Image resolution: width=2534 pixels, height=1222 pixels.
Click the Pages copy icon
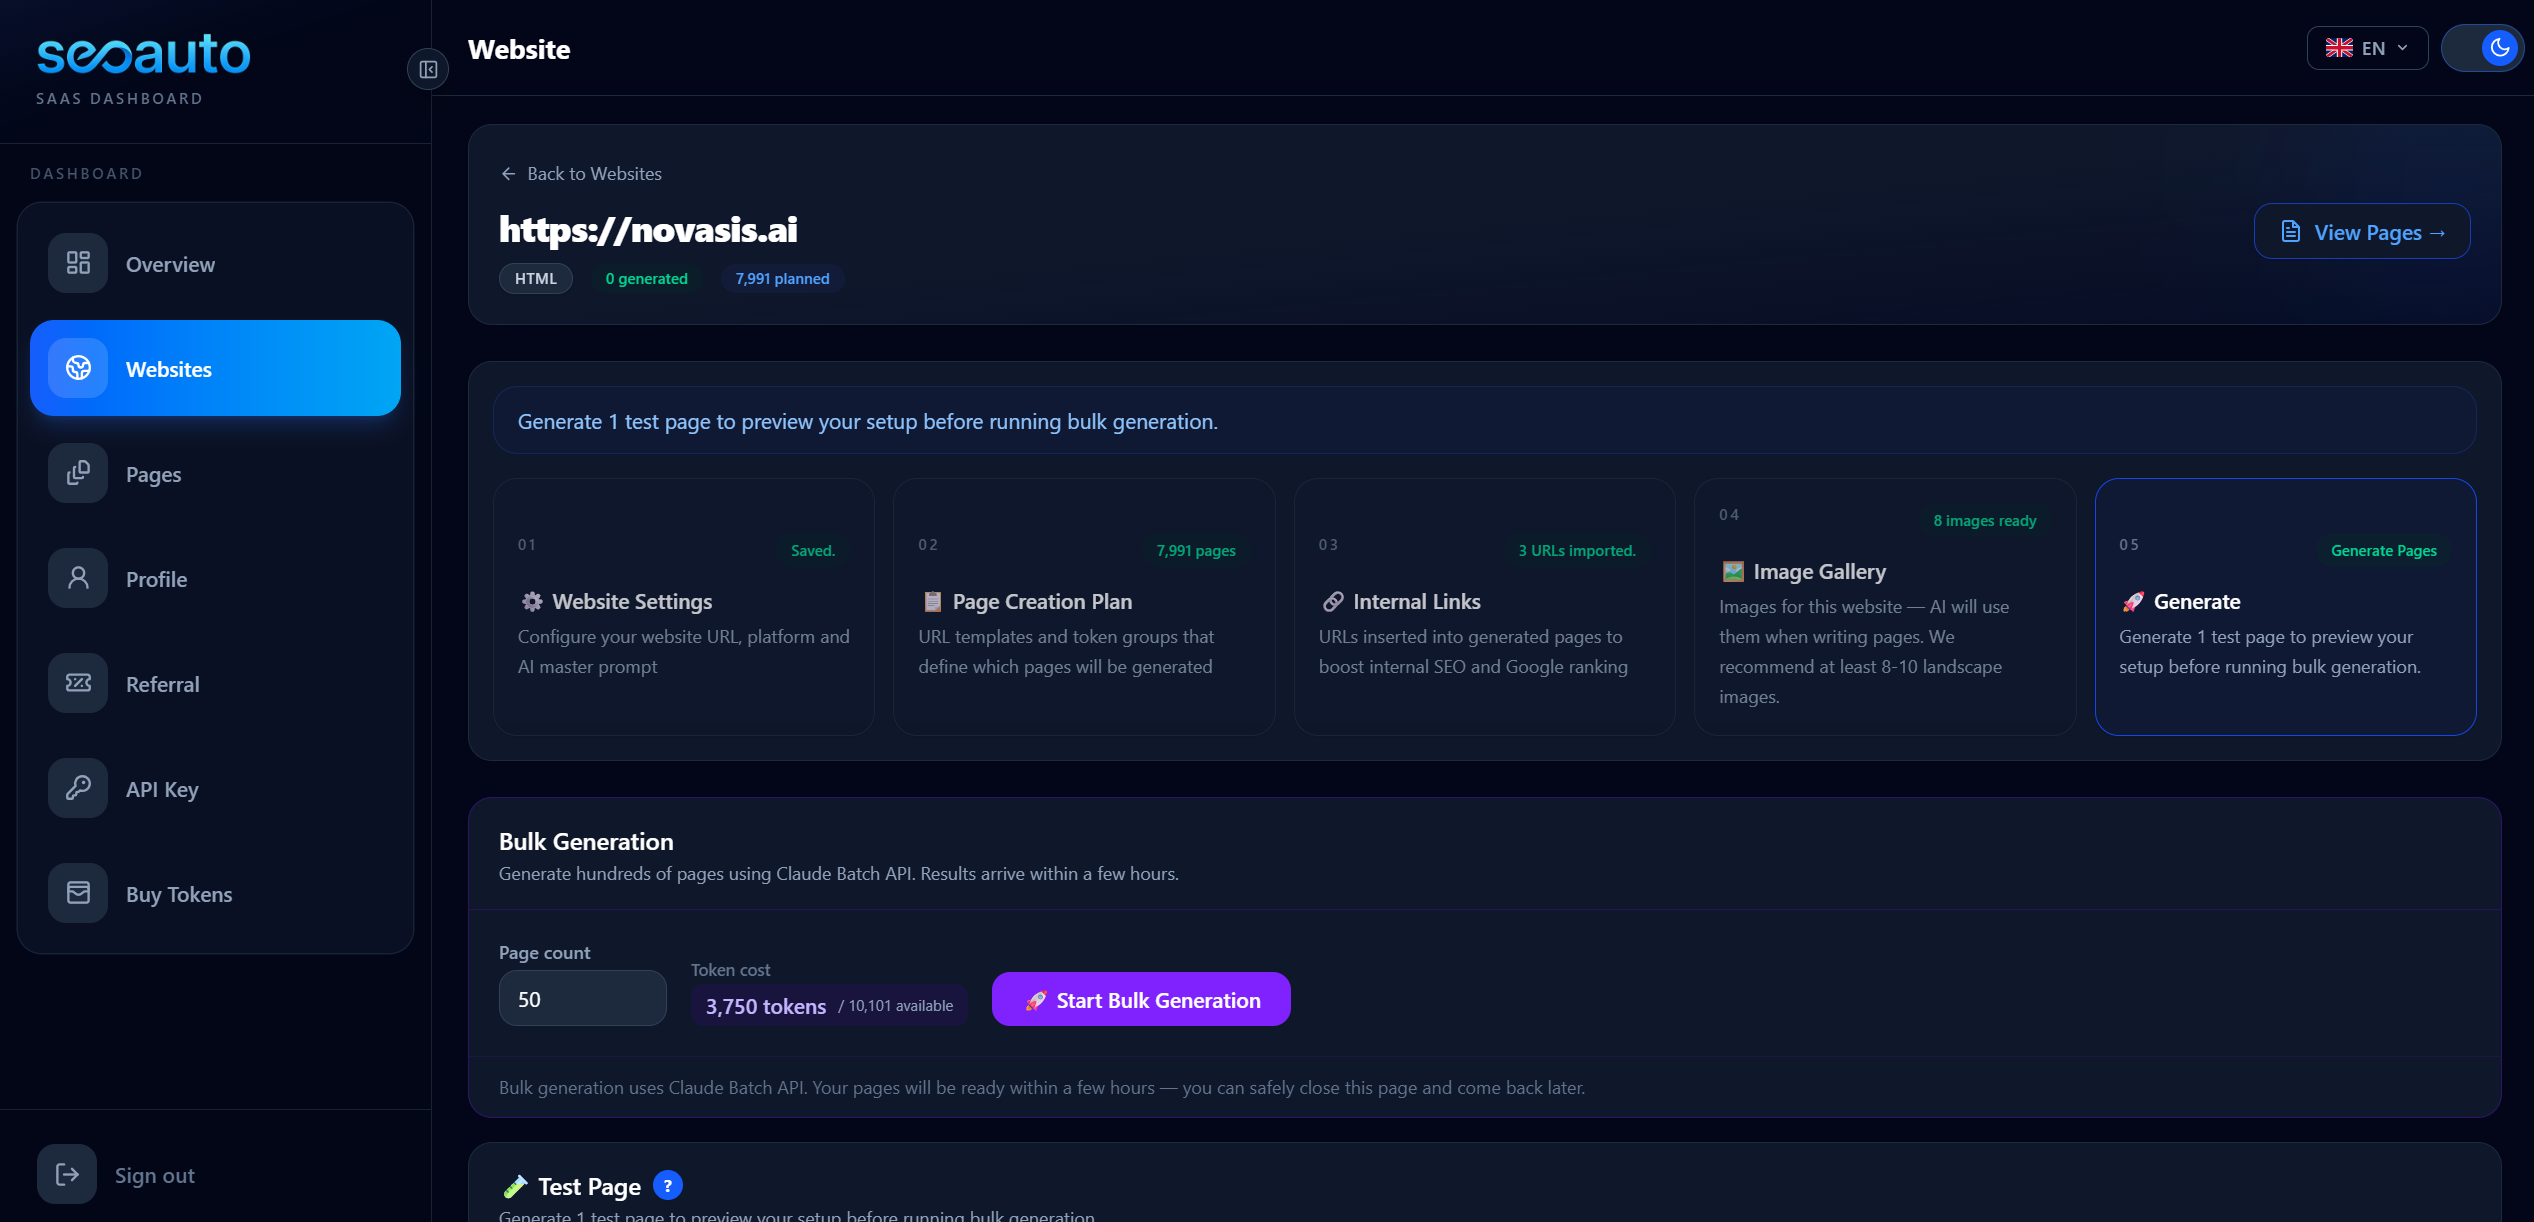(x=78, y=473)
